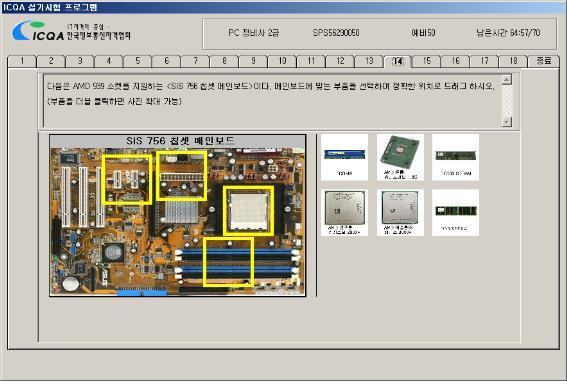Pick the green-substrate AMD CPU part thumbnail
Image resolution: width=567 pixels, height=385 pixels.
[400, 157]
